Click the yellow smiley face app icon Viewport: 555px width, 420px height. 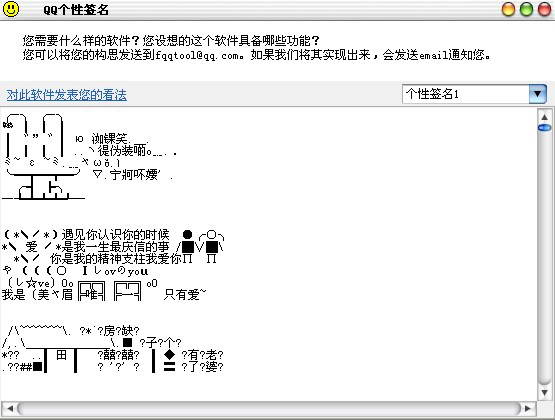(x=11, y=9)
